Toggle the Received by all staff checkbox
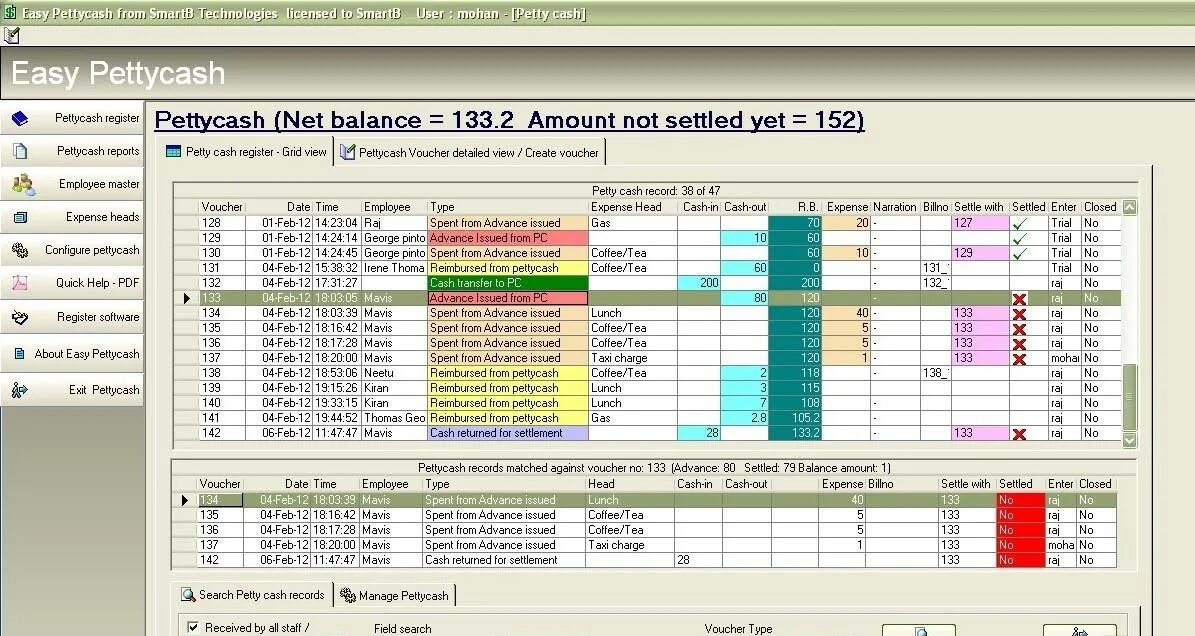Image resolution: width=1195 pixels, height=636 pixels. coord(194,627)
